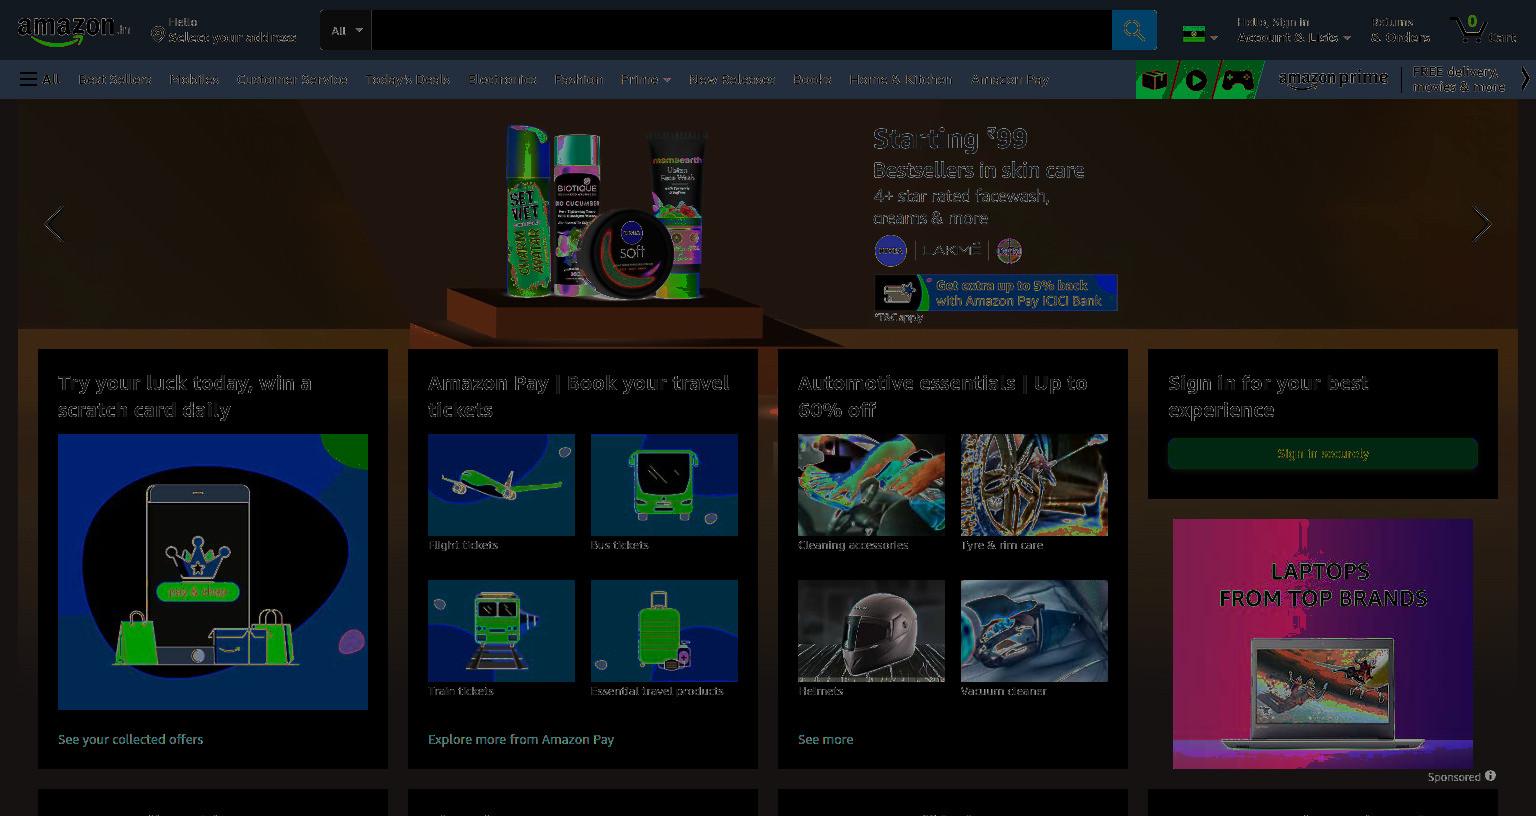This screenshot has height=816, width=1536.
Task: Open Home & Kitchen in nav bar
Action: 900,79
